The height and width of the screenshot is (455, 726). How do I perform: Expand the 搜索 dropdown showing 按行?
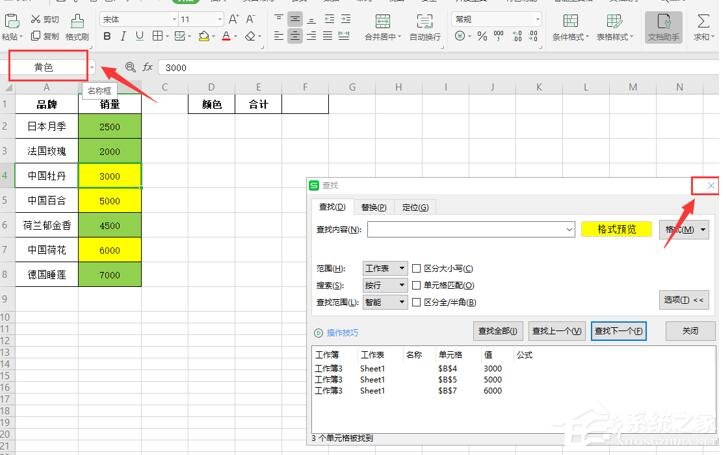click(x=385, y=285)
